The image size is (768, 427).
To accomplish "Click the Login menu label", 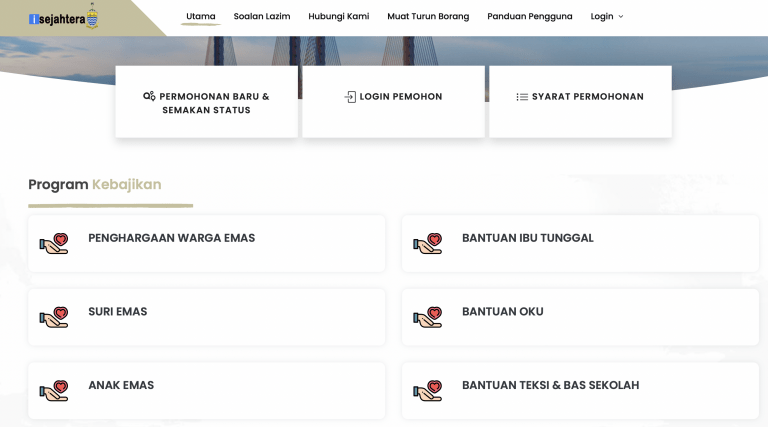I will tap(601, 16).
